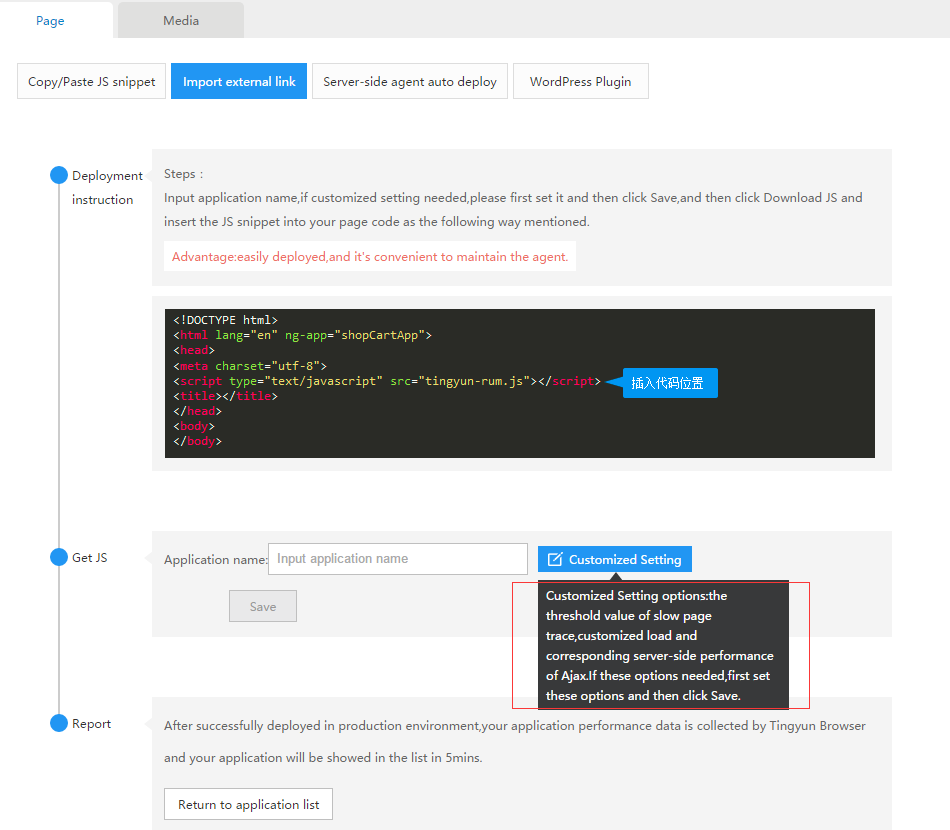Switch to the Page tab
This screenshot has width=950, height=830.
click(50, 20)
